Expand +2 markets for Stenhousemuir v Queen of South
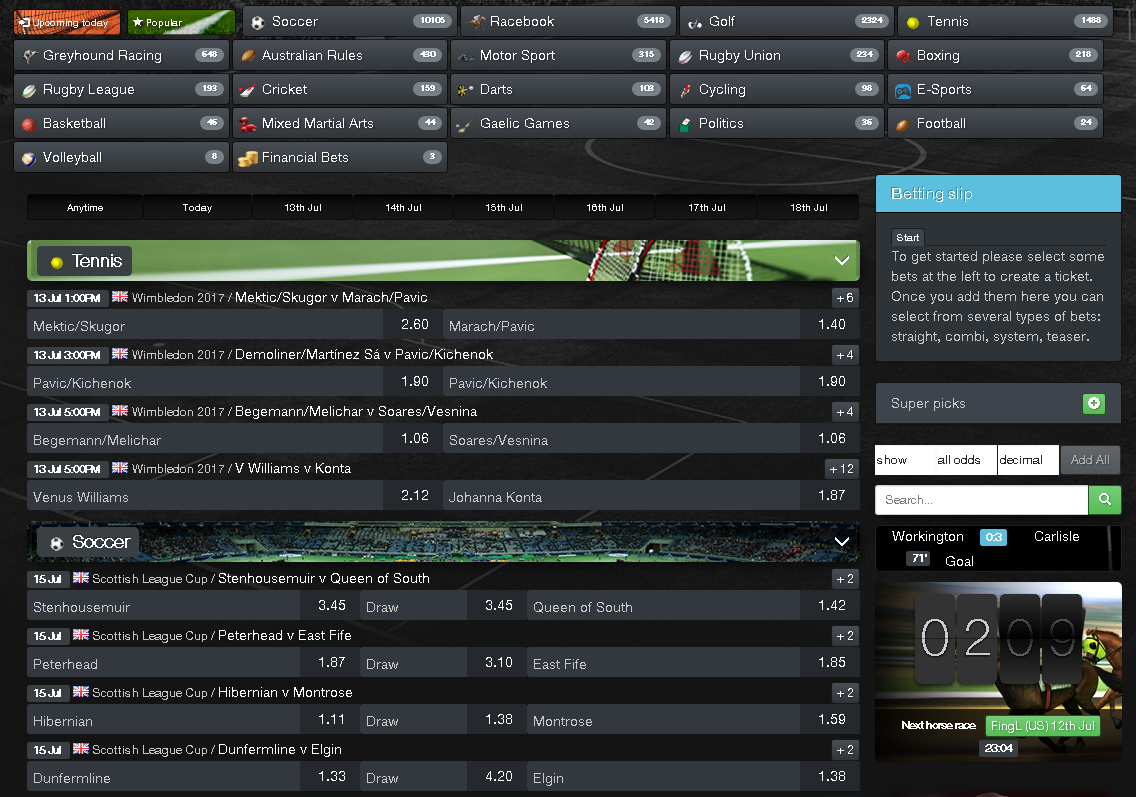The image size is (1136, 797). click(x=845, y=579)
